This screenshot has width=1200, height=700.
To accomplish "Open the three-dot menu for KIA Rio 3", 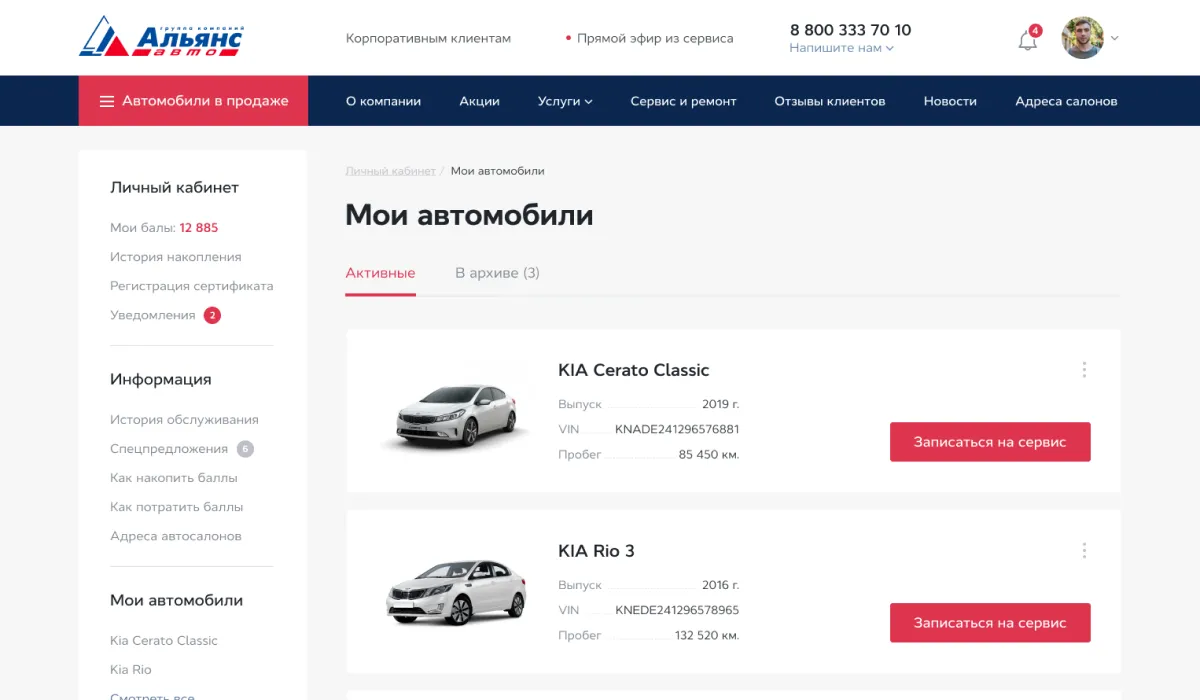I will (1084, 551).
